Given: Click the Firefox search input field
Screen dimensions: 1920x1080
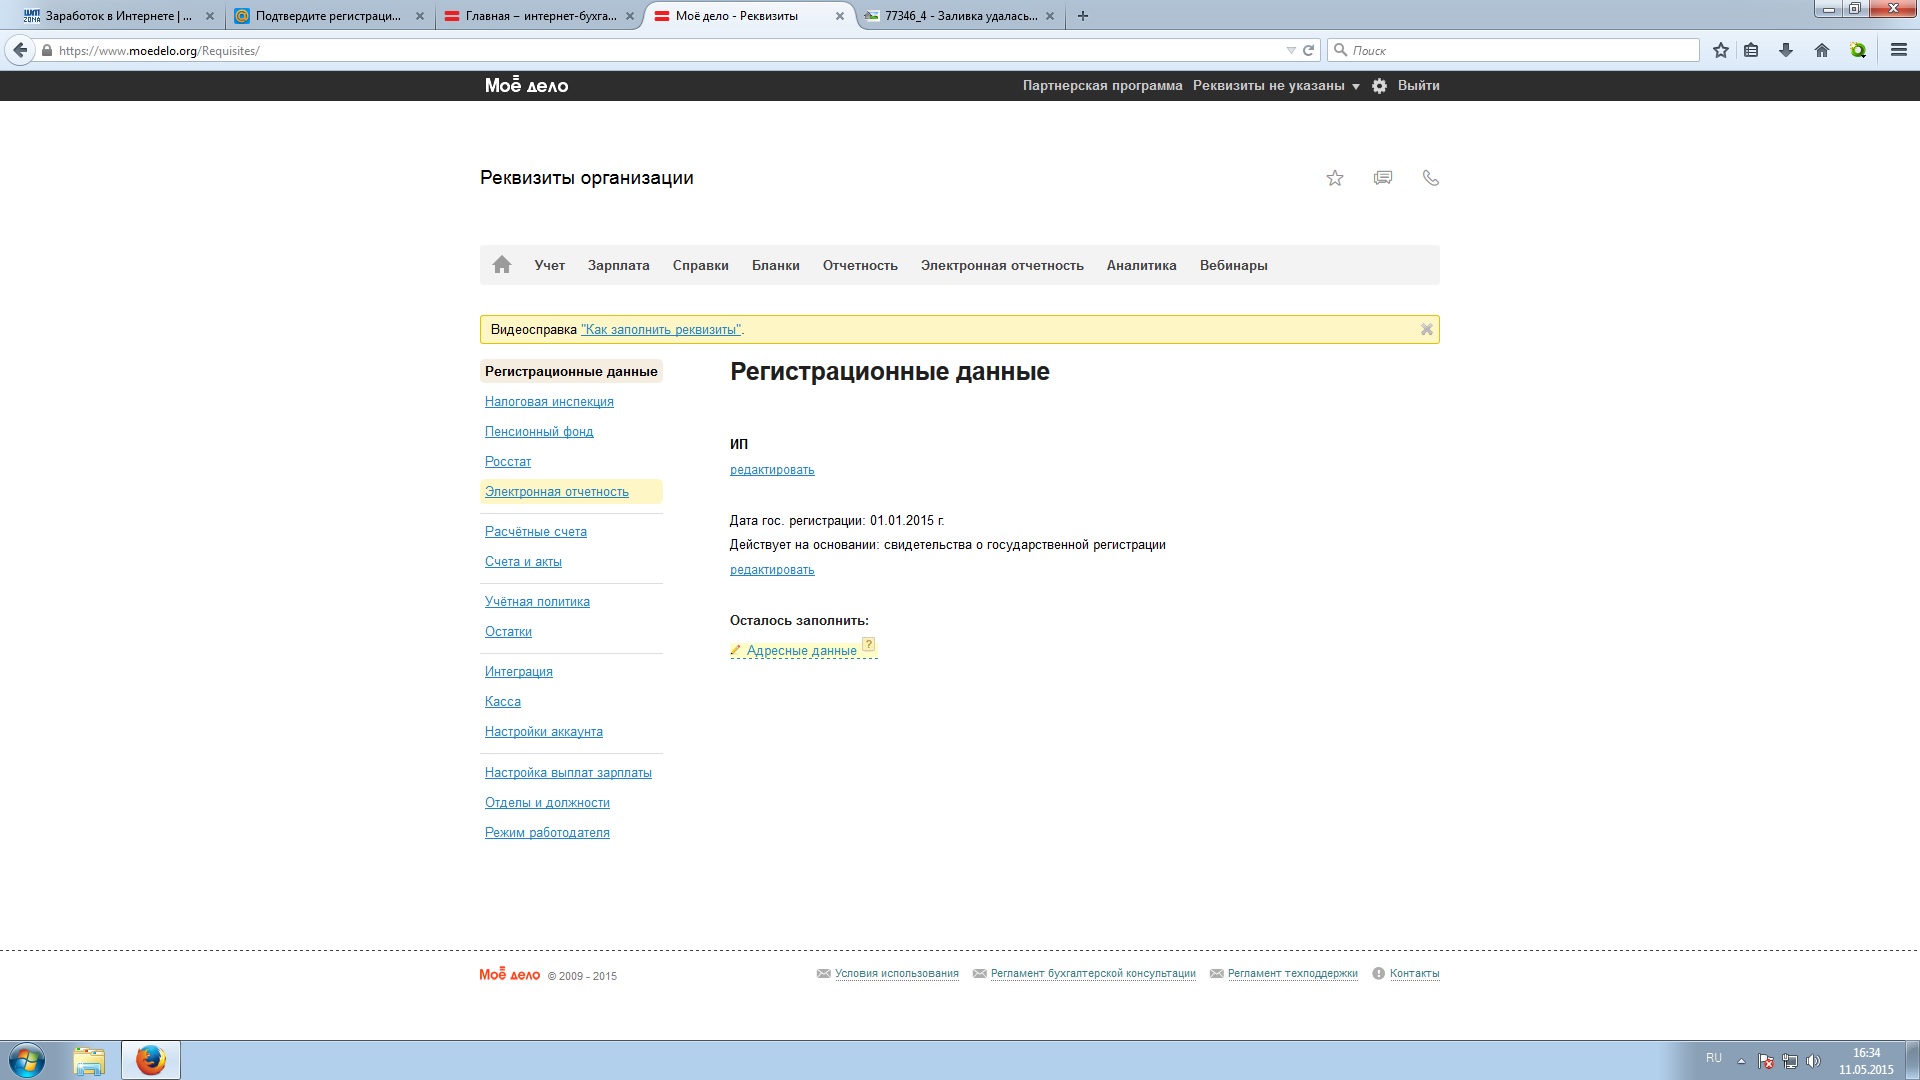Looking at the screenshot, I should click(x=1520, y=50).
